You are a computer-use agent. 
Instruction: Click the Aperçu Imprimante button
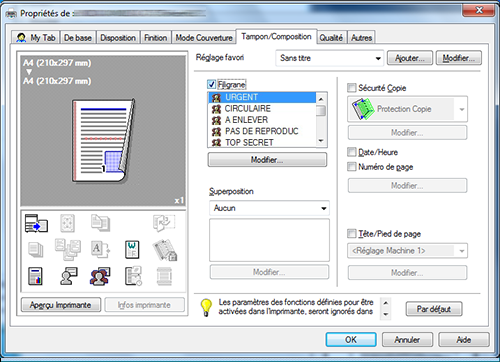click(x=61, y=305)
